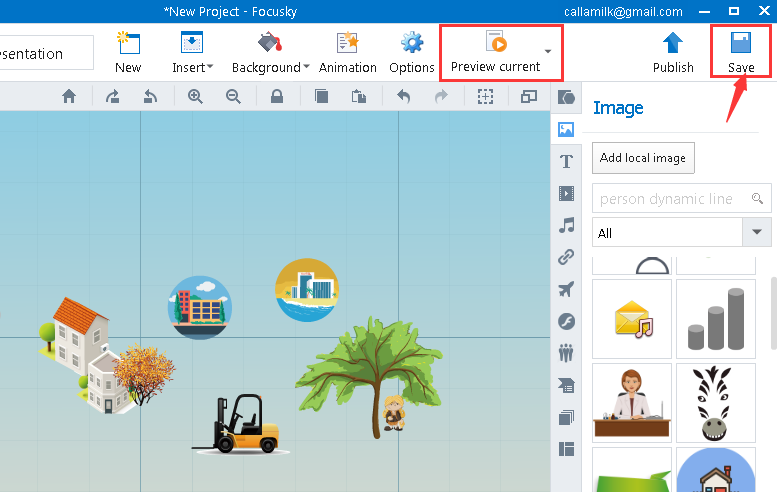This screenshot has height=492, width=777.
Task: Click the overlapping windows icon in canvas toolbar
Action: [529, 96]
